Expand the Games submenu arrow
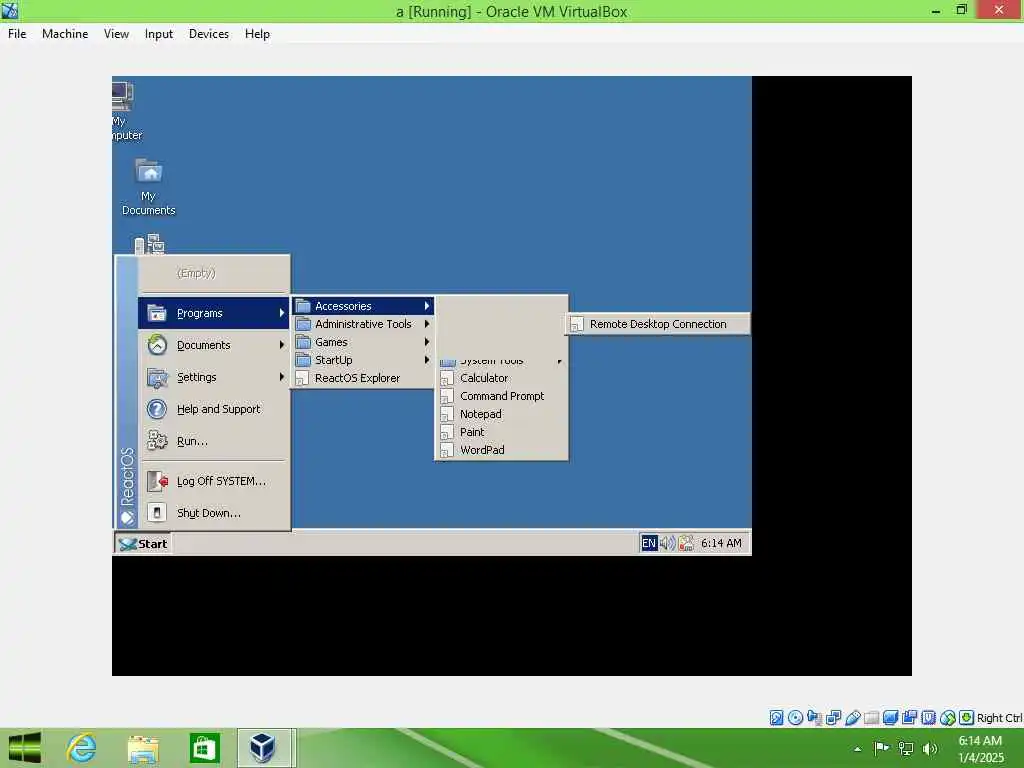The width and height of the screenshot is (1024, 768). click(x=426, y=342)
